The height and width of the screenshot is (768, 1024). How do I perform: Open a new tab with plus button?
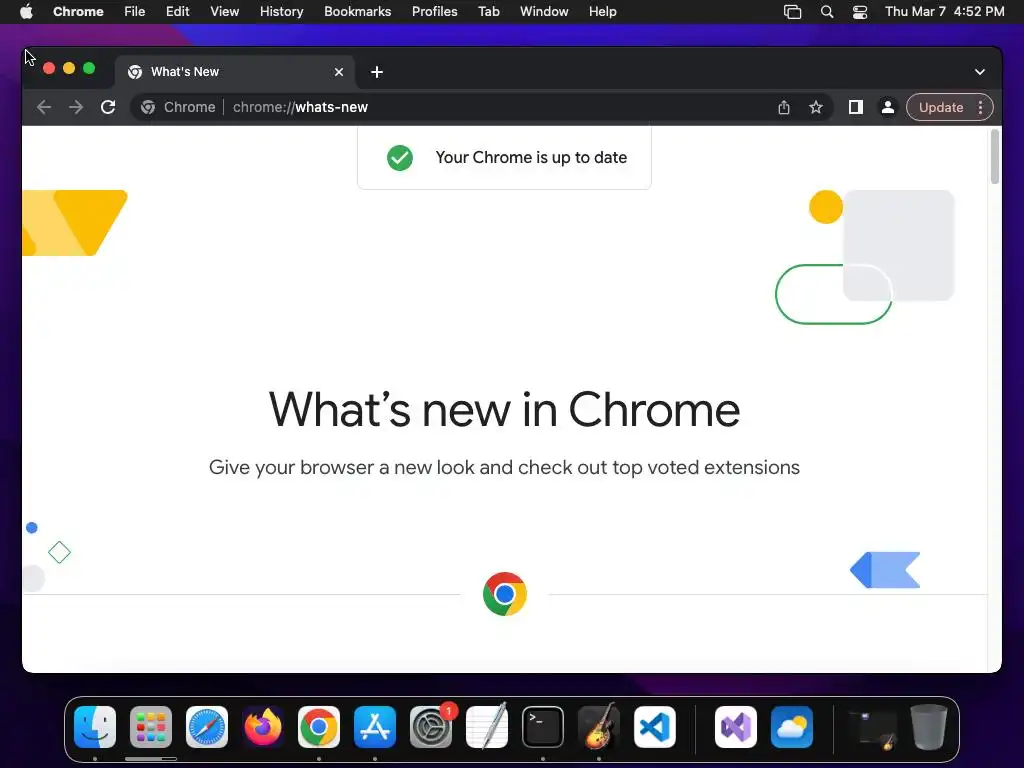(x=377, y=72)
